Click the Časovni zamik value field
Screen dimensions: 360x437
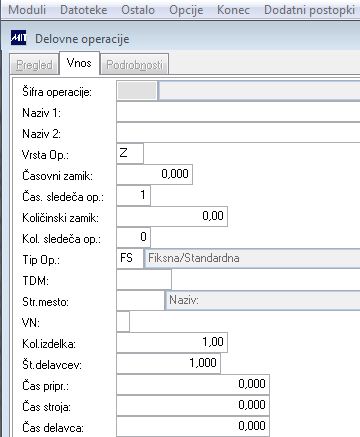155,174
